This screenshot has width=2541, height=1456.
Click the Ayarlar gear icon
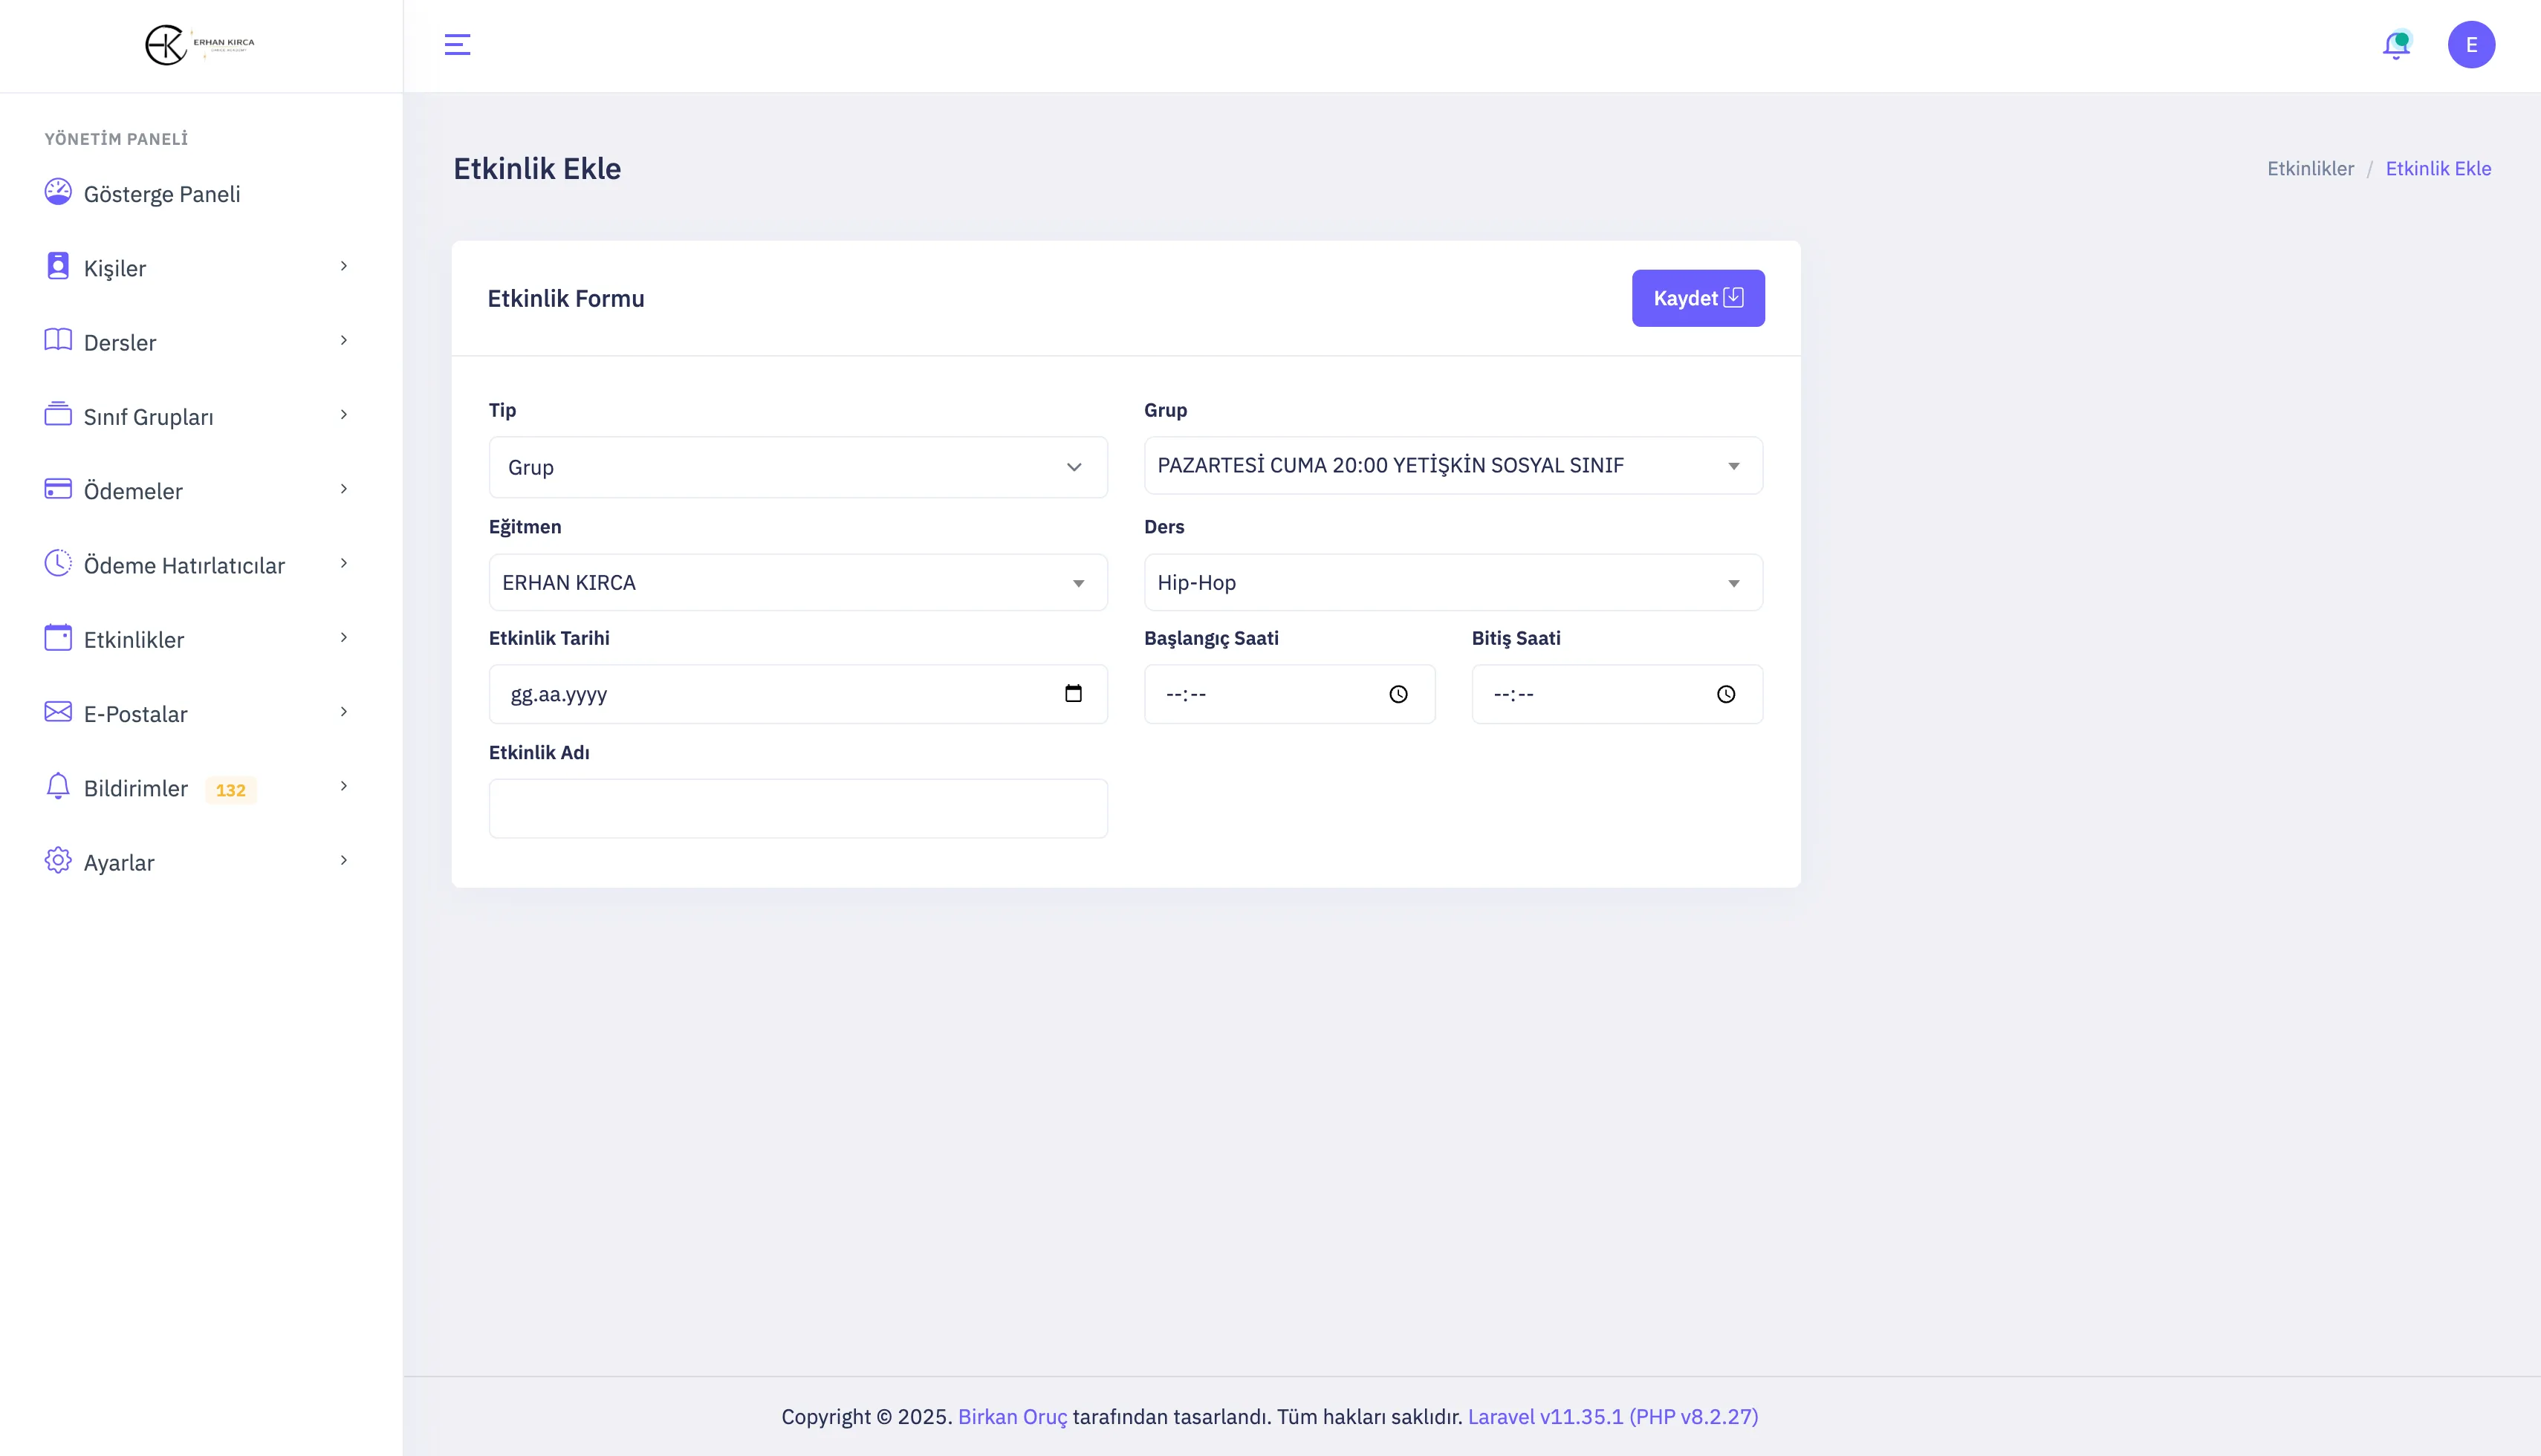[x=58, y=861]
